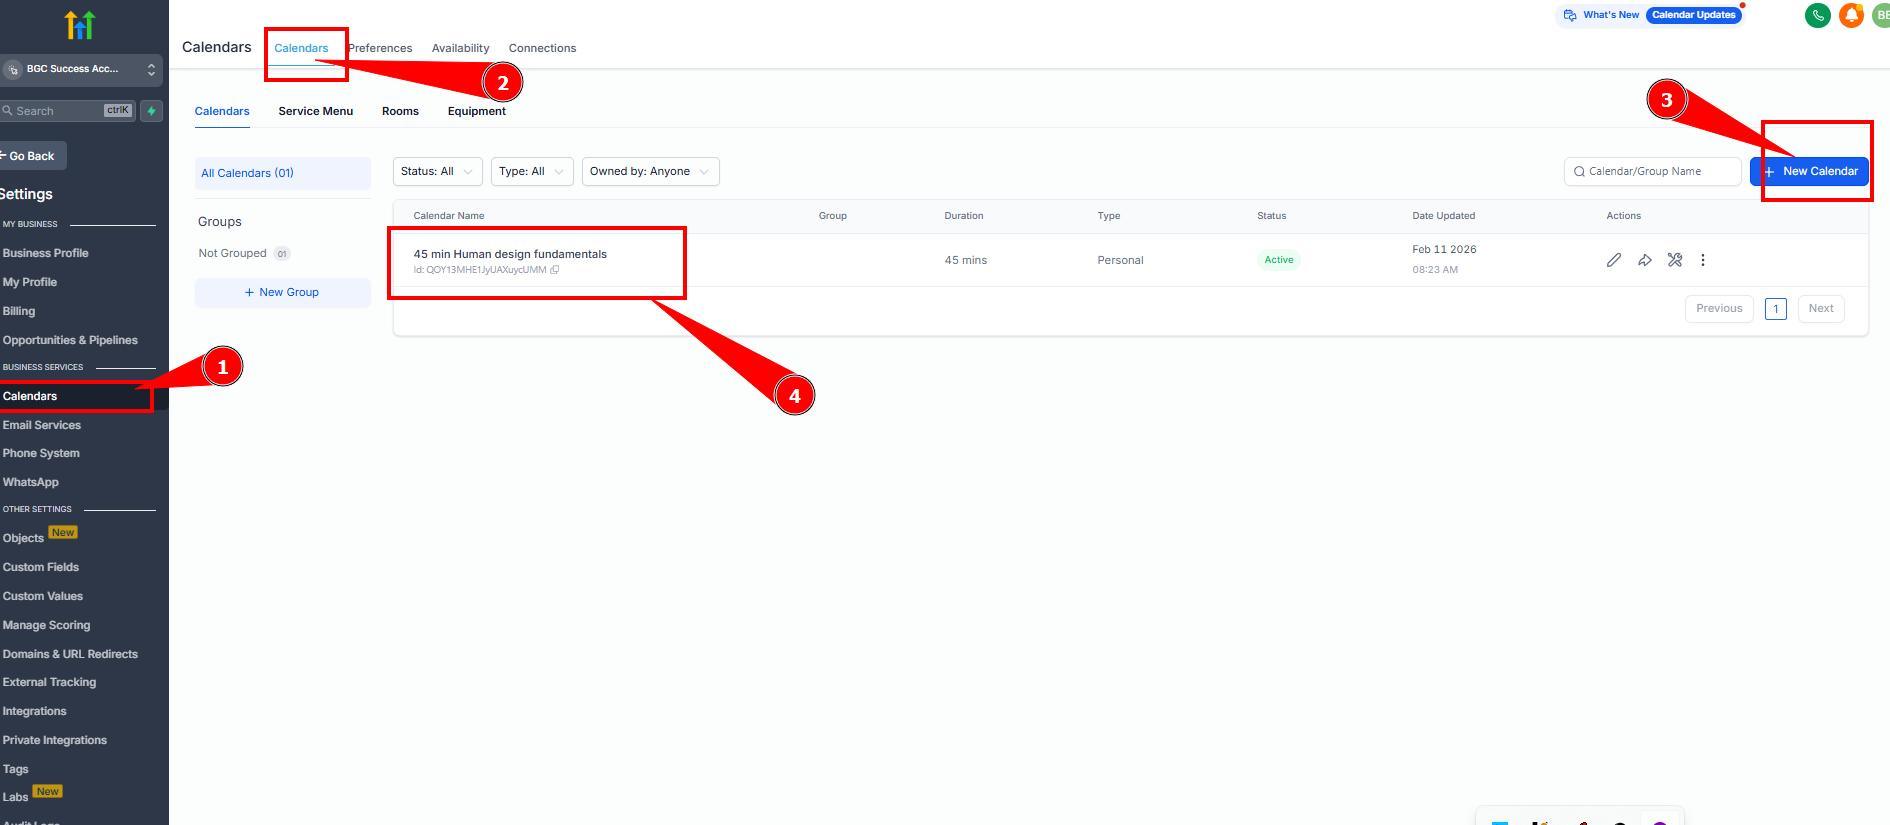
Task: Click the New Calendar button
Action: tap(1809, 172)
